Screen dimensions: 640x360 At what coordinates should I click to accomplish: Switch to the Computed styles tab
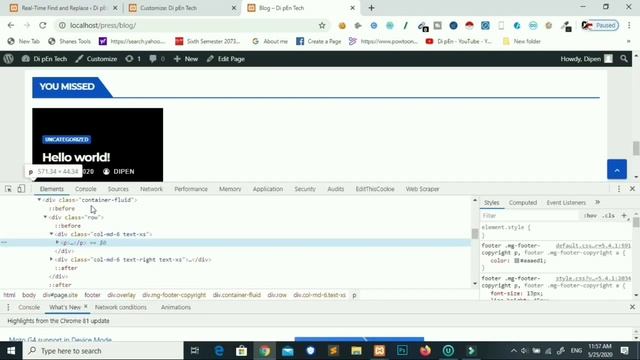(523, 202)
